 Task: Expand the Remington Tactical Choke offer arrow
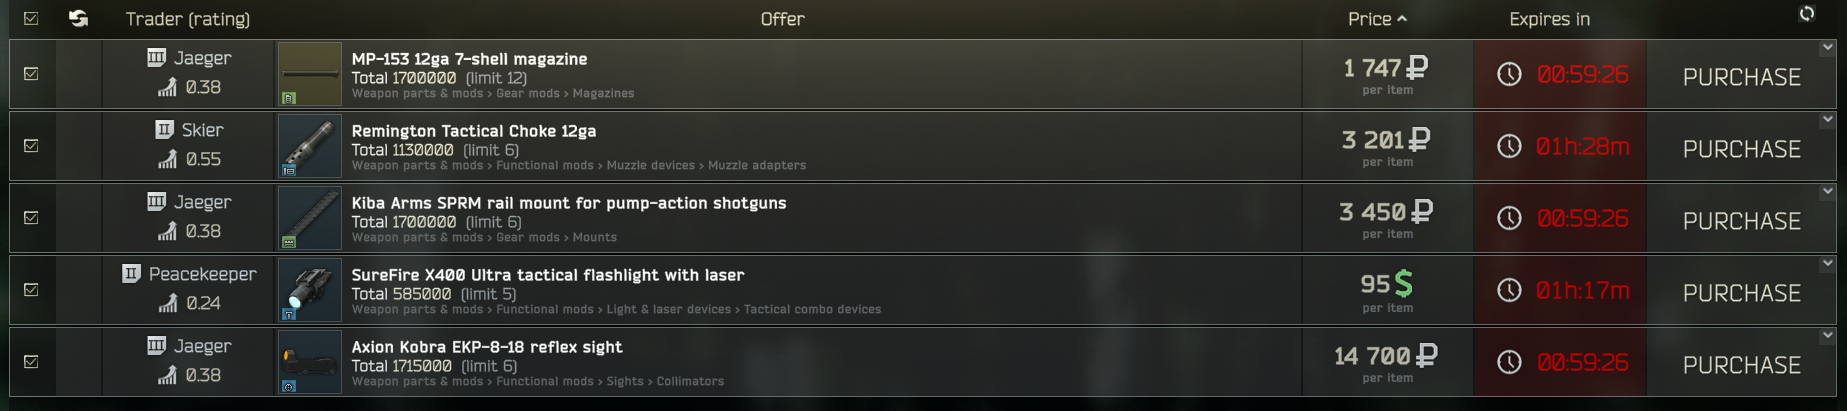point(1827,120)
